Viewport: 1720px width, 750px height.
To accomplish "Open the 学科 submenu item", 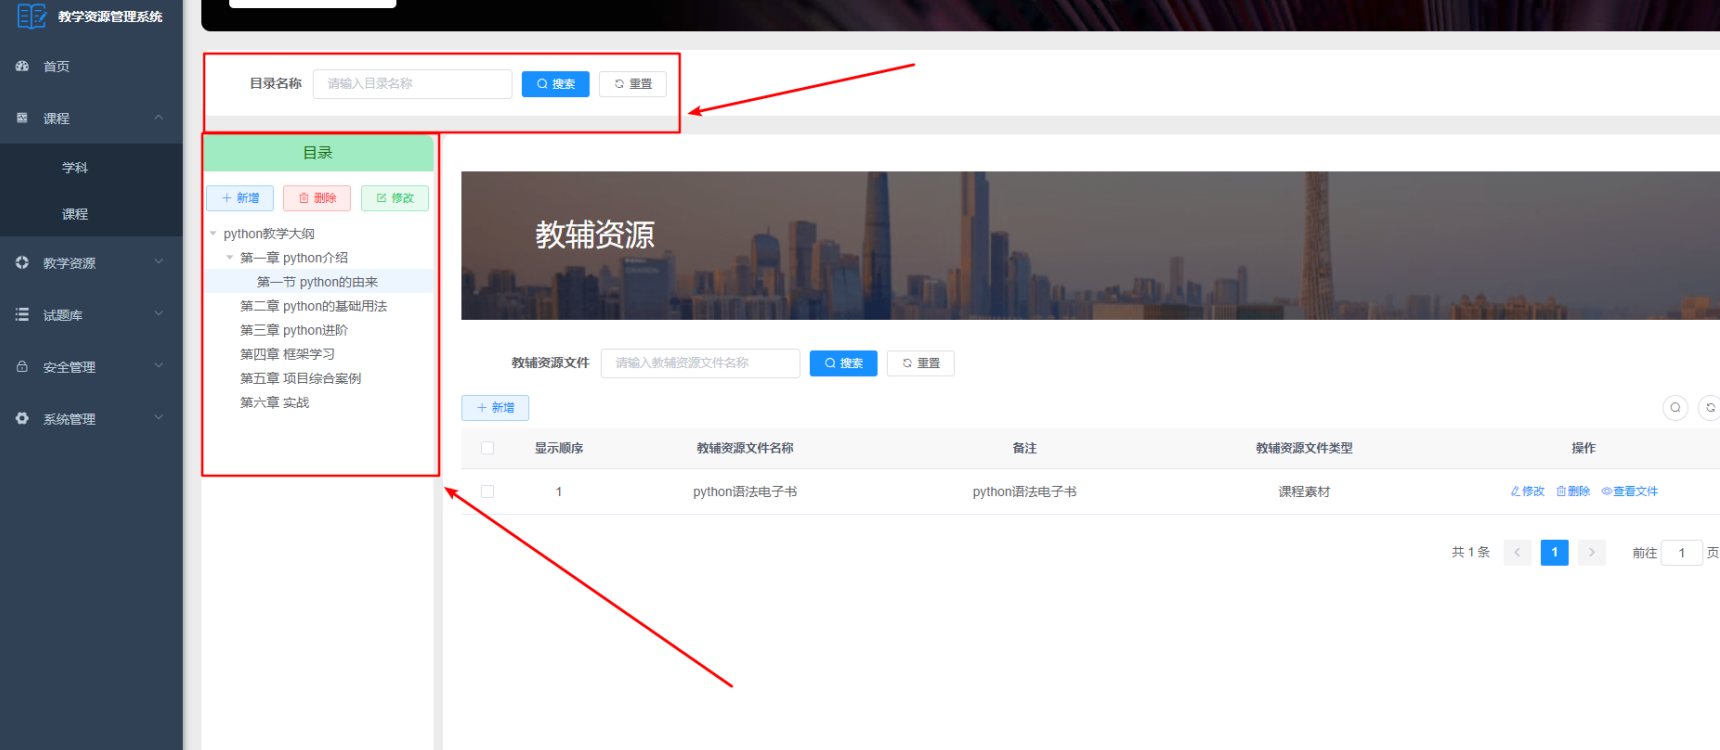I will pos(91,168).
